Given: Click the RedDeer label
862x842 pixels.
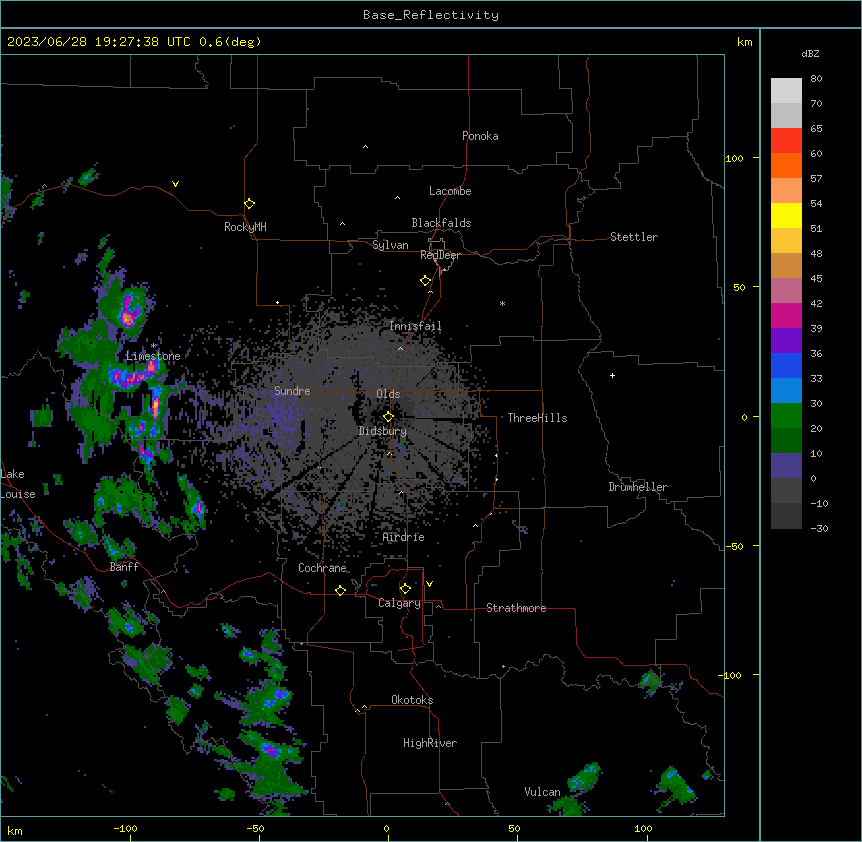Looking at the screenshot, I should 440,255.
